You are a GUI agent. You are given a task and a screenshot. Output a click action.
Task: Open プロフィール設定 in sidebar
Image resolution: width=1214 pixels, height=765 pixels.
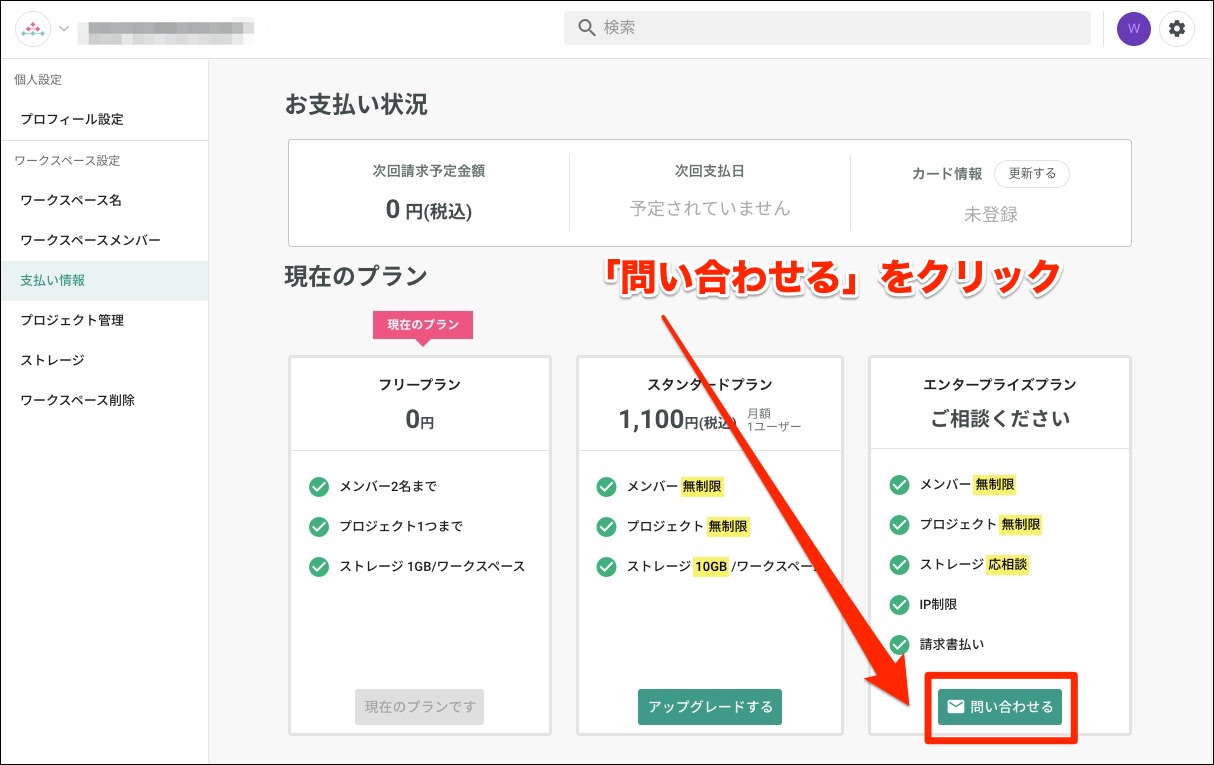click(x=72, y=119)
